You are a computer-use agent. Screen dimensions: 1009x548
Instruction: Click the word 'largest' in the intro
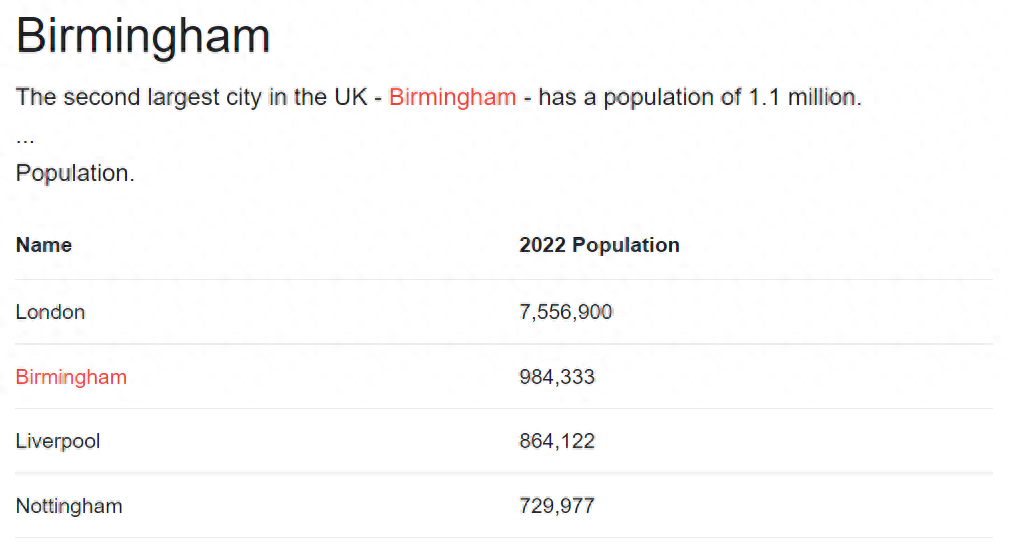[x=183, y=97]
